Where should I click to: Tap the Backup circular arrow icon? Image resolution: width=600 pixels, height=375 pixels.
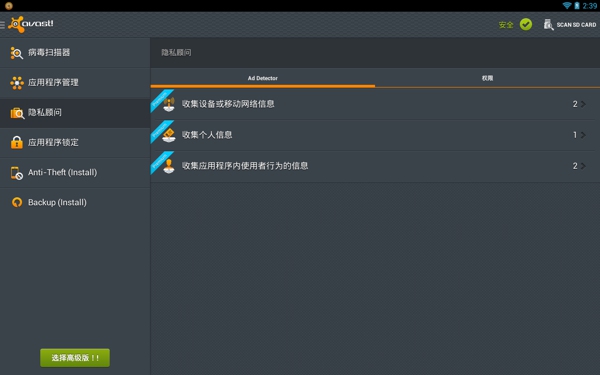point(17,202)
